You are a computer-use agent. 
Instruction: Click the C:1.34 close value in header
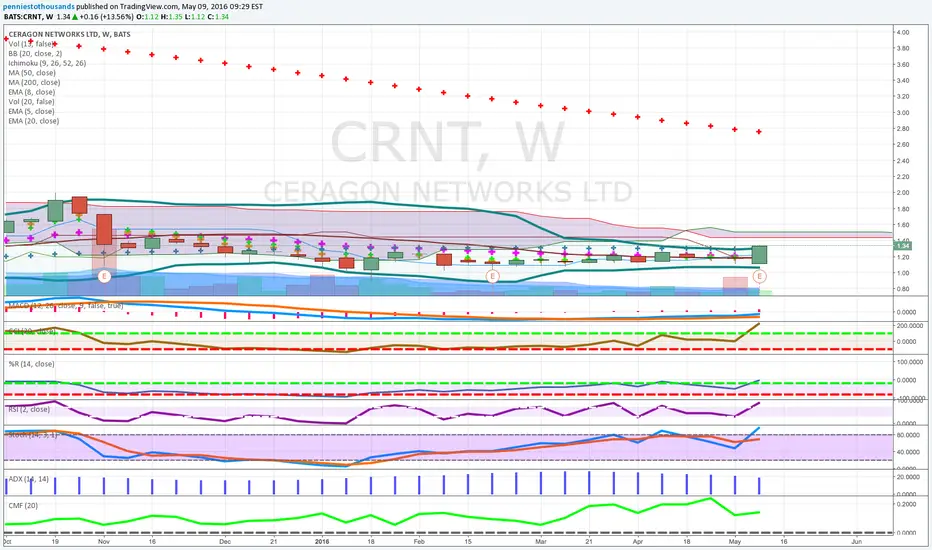point(218,17)
